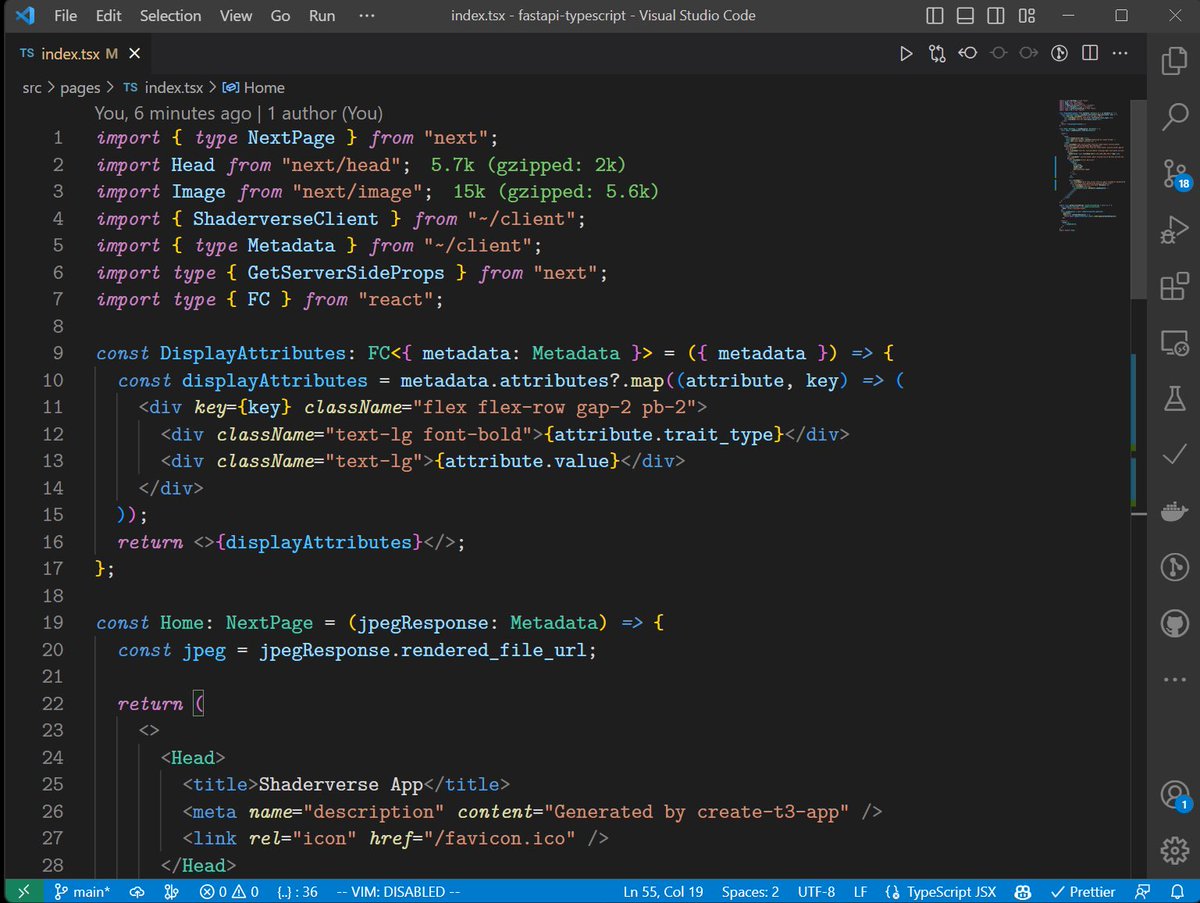
Task: Click the minimap code overview
Action: (x=1093, y=165)
